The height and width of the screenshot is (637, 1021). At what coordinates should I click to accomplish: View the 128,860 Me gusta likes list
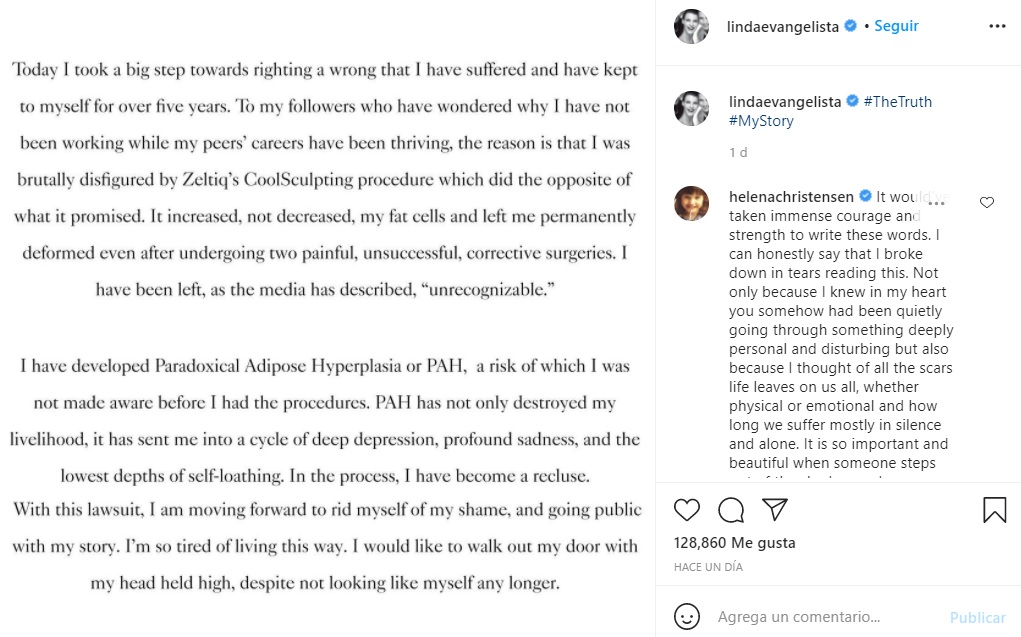(x=734, y=543)
